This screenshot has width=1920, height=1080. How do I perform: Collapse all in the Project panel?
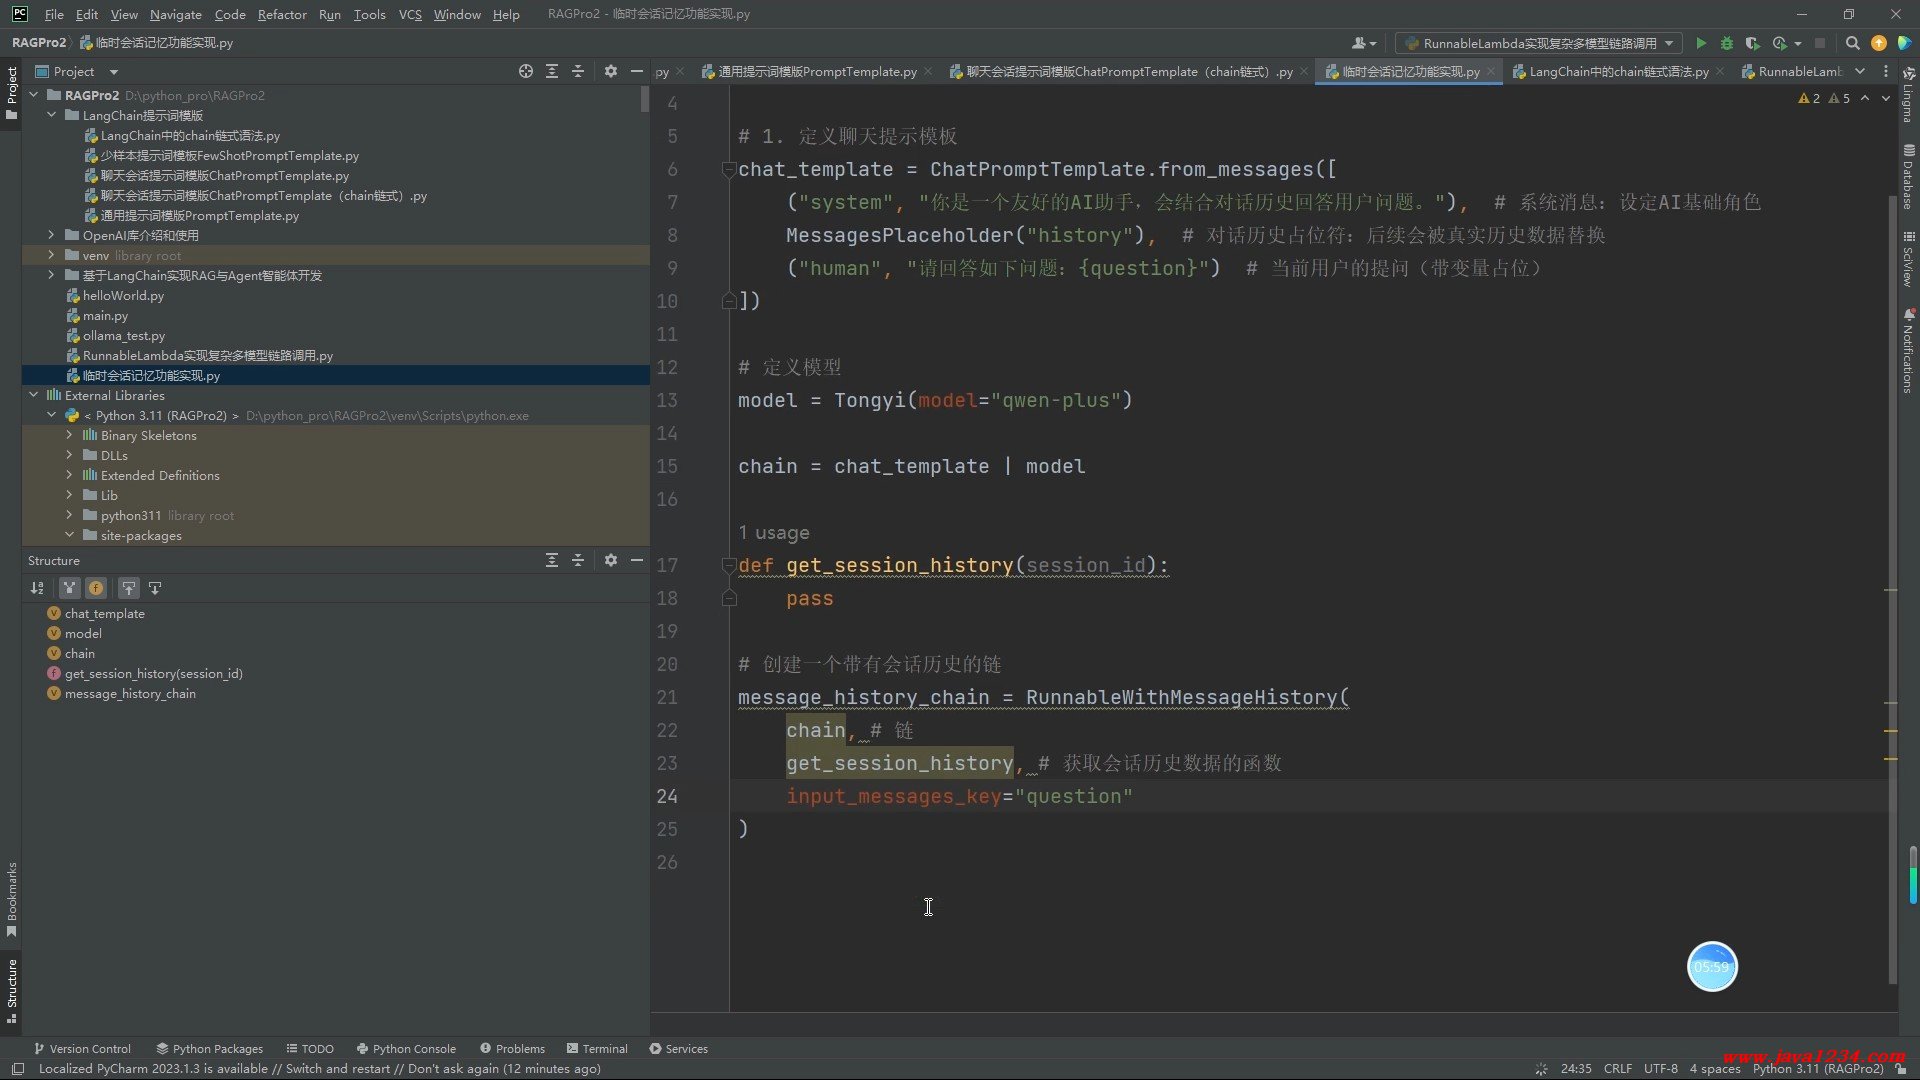pyautogui.click(x=578, y=71)
